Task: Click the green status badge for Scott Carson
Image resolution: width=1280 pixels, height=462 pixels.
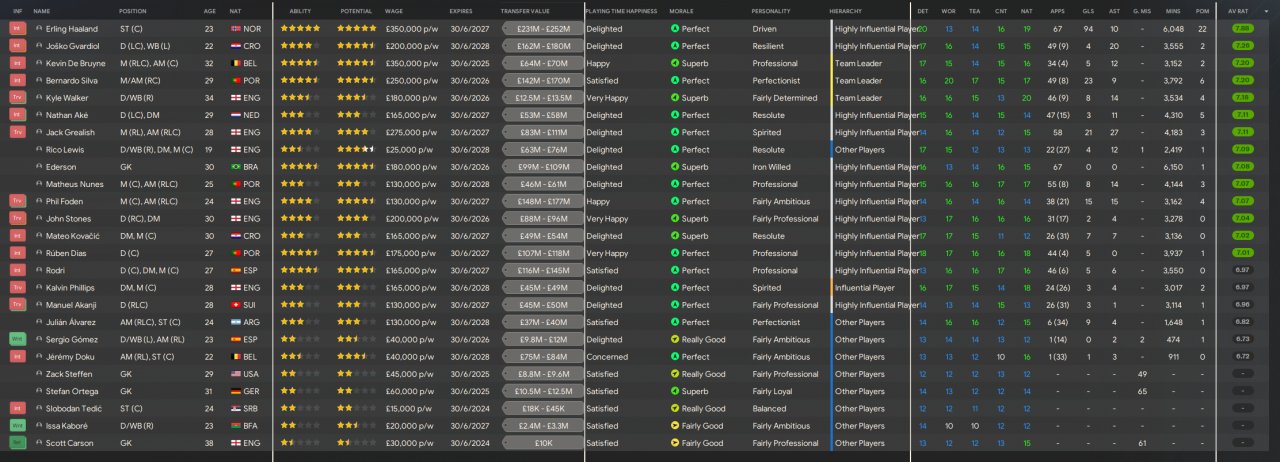Action: coord(17,443)
